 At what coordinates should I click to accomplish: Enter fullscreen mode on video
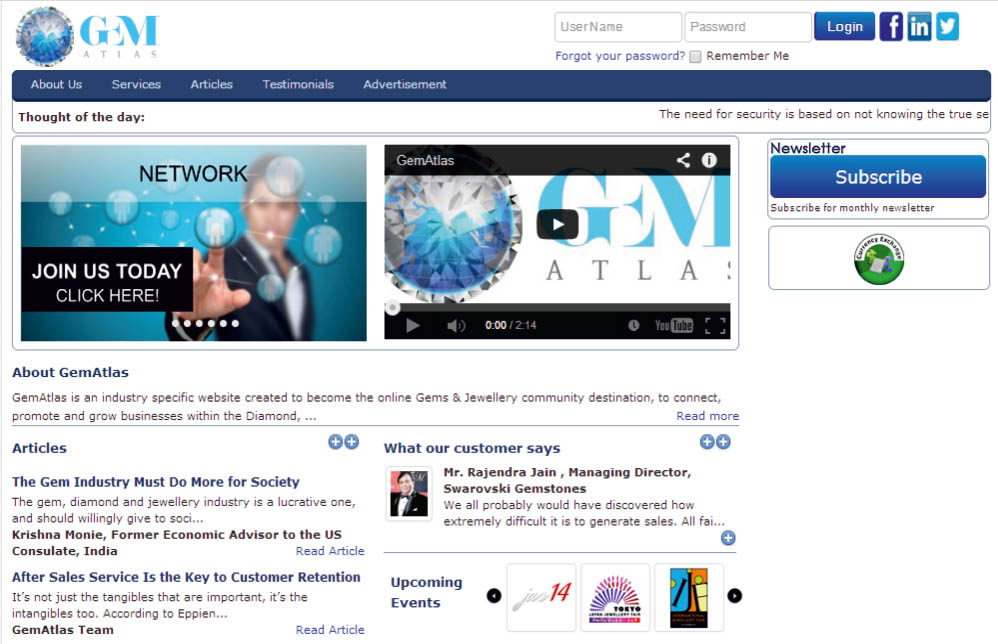point(715,326)
